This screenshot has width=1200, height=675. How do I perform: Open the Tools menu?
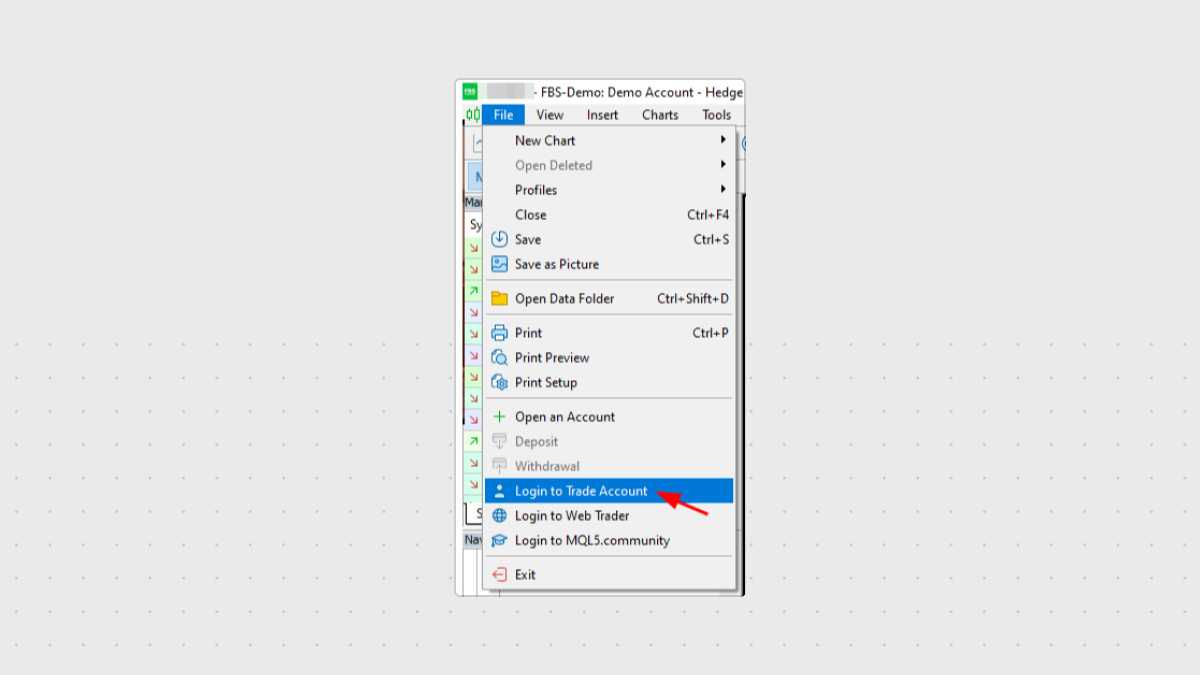(716, 115)
